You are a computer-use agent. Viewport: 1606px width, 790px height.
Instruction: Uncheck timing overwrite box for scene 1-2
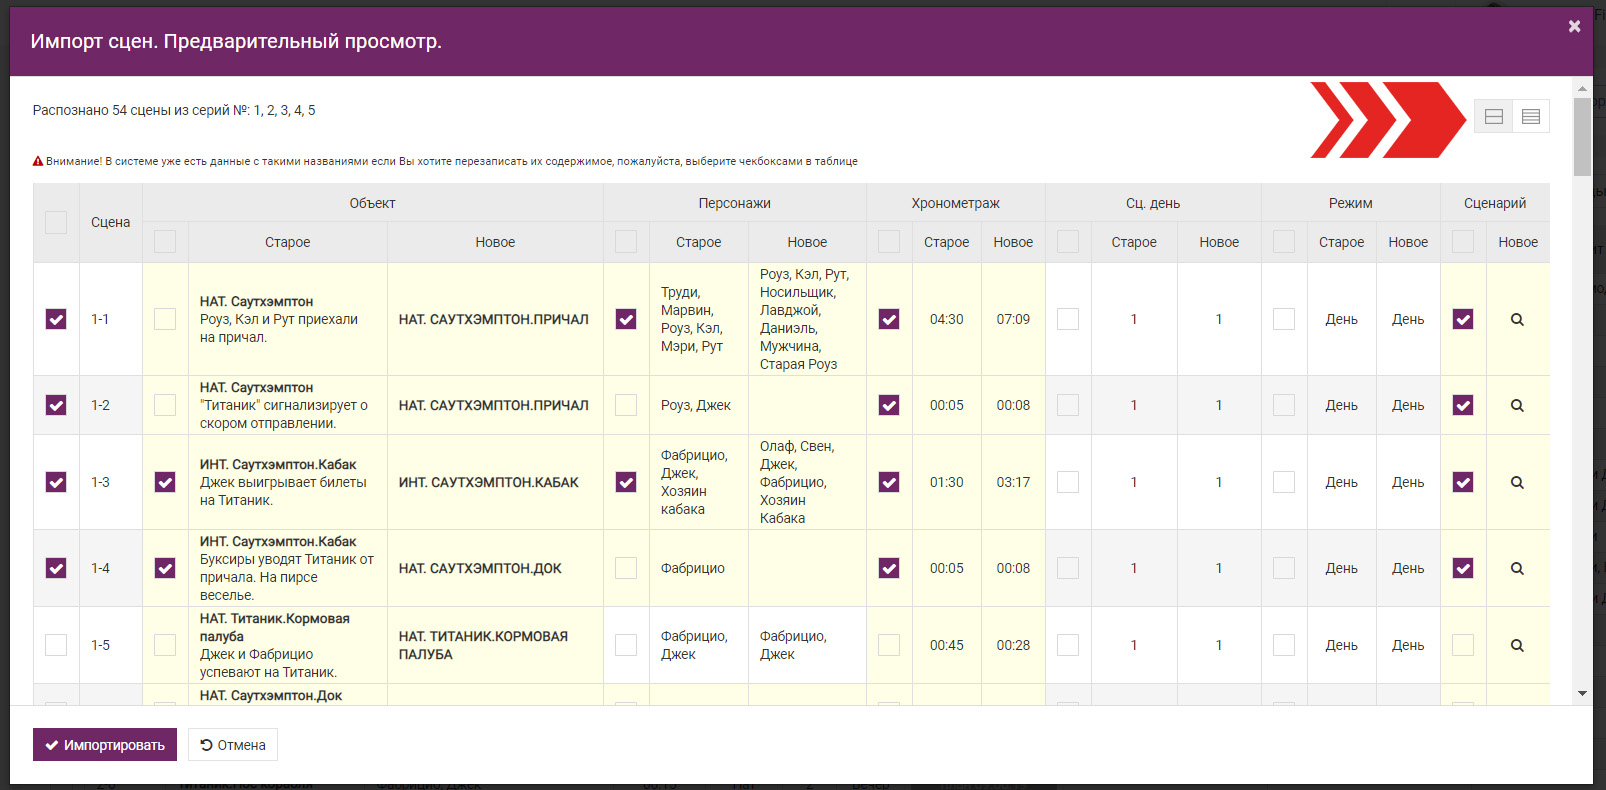[x=889, y=405]
